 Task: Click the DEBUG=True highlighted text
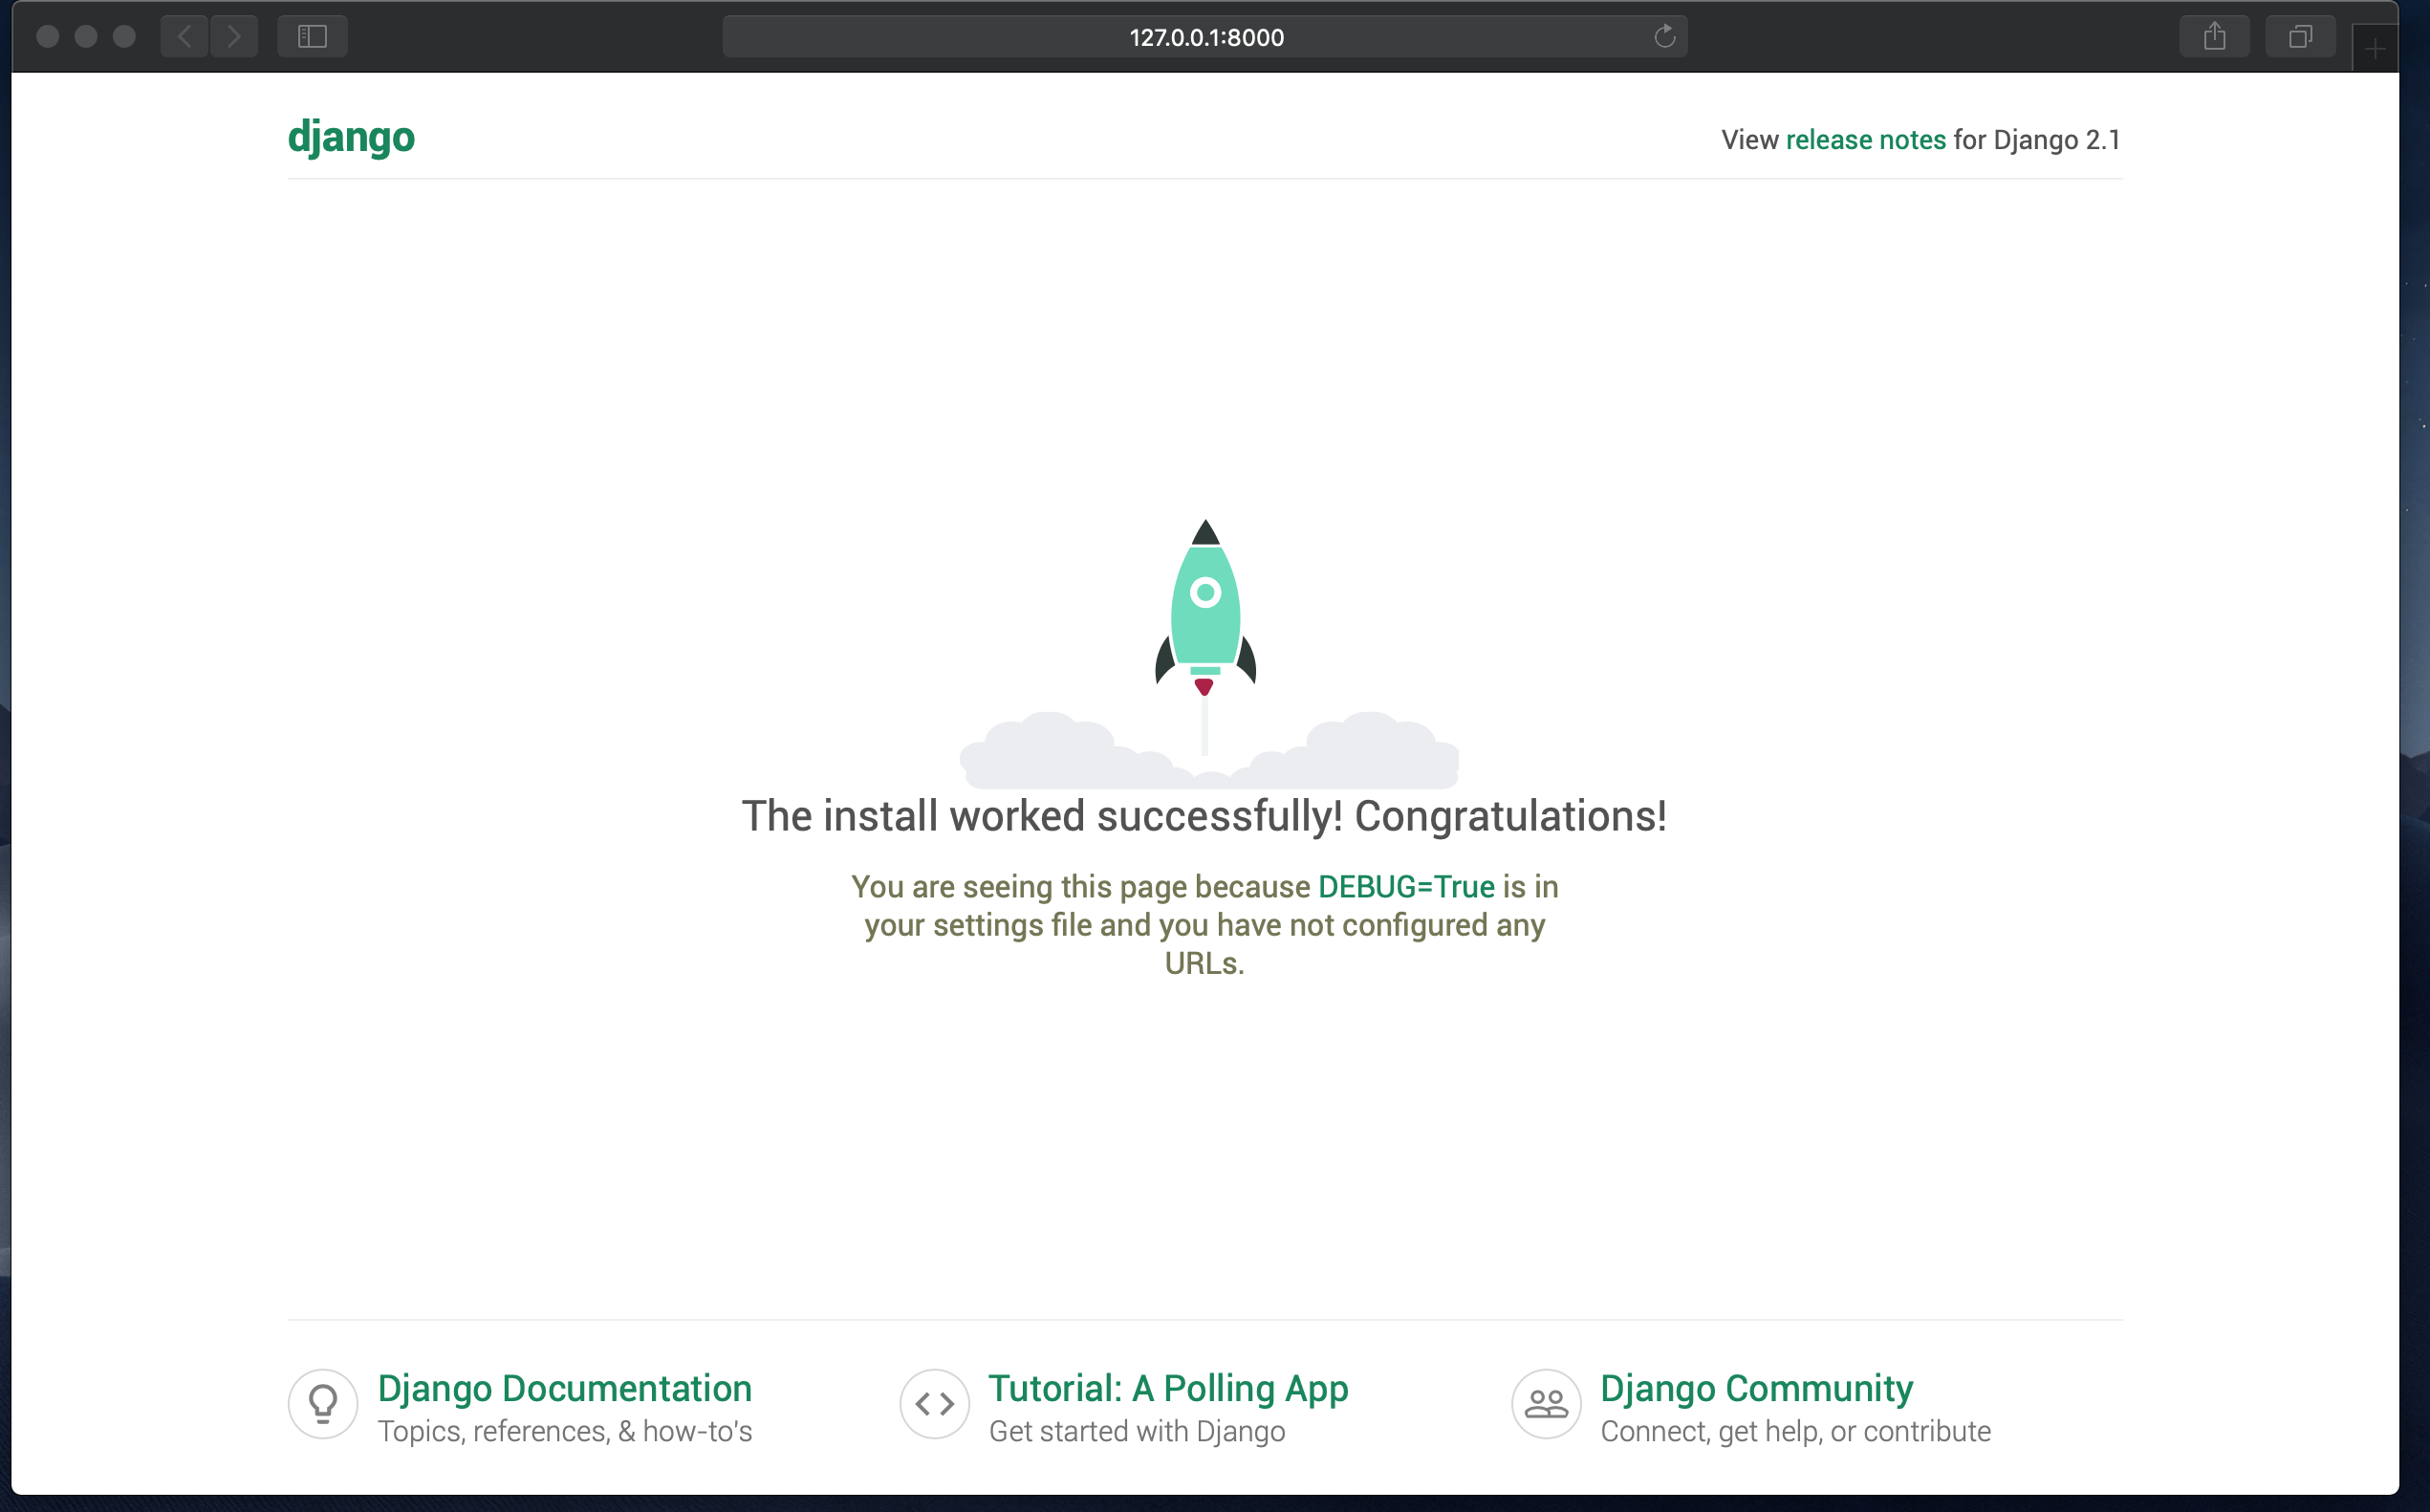tap(1404, 887)
